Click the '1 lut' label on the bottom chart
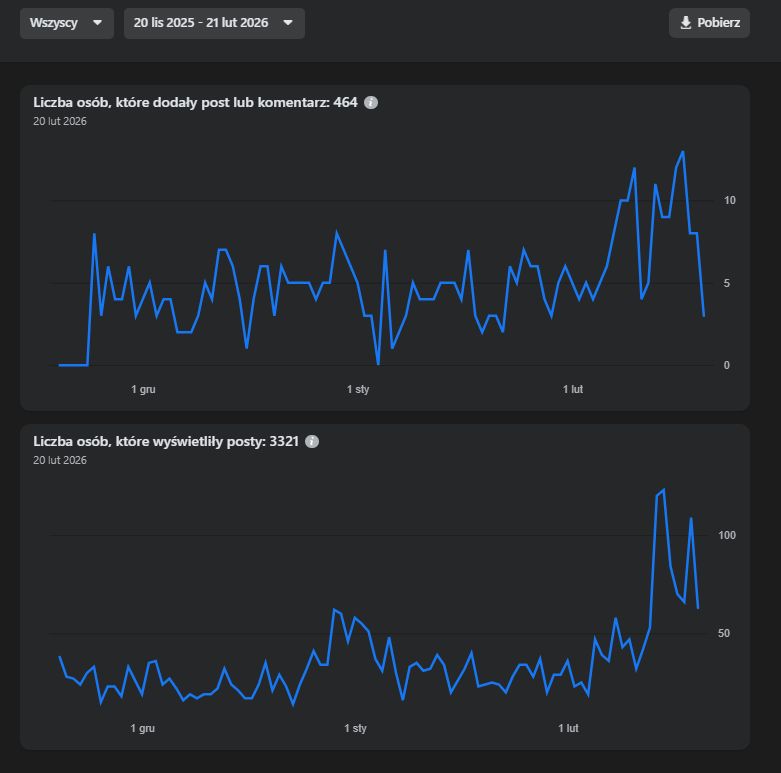 (568, 729)
